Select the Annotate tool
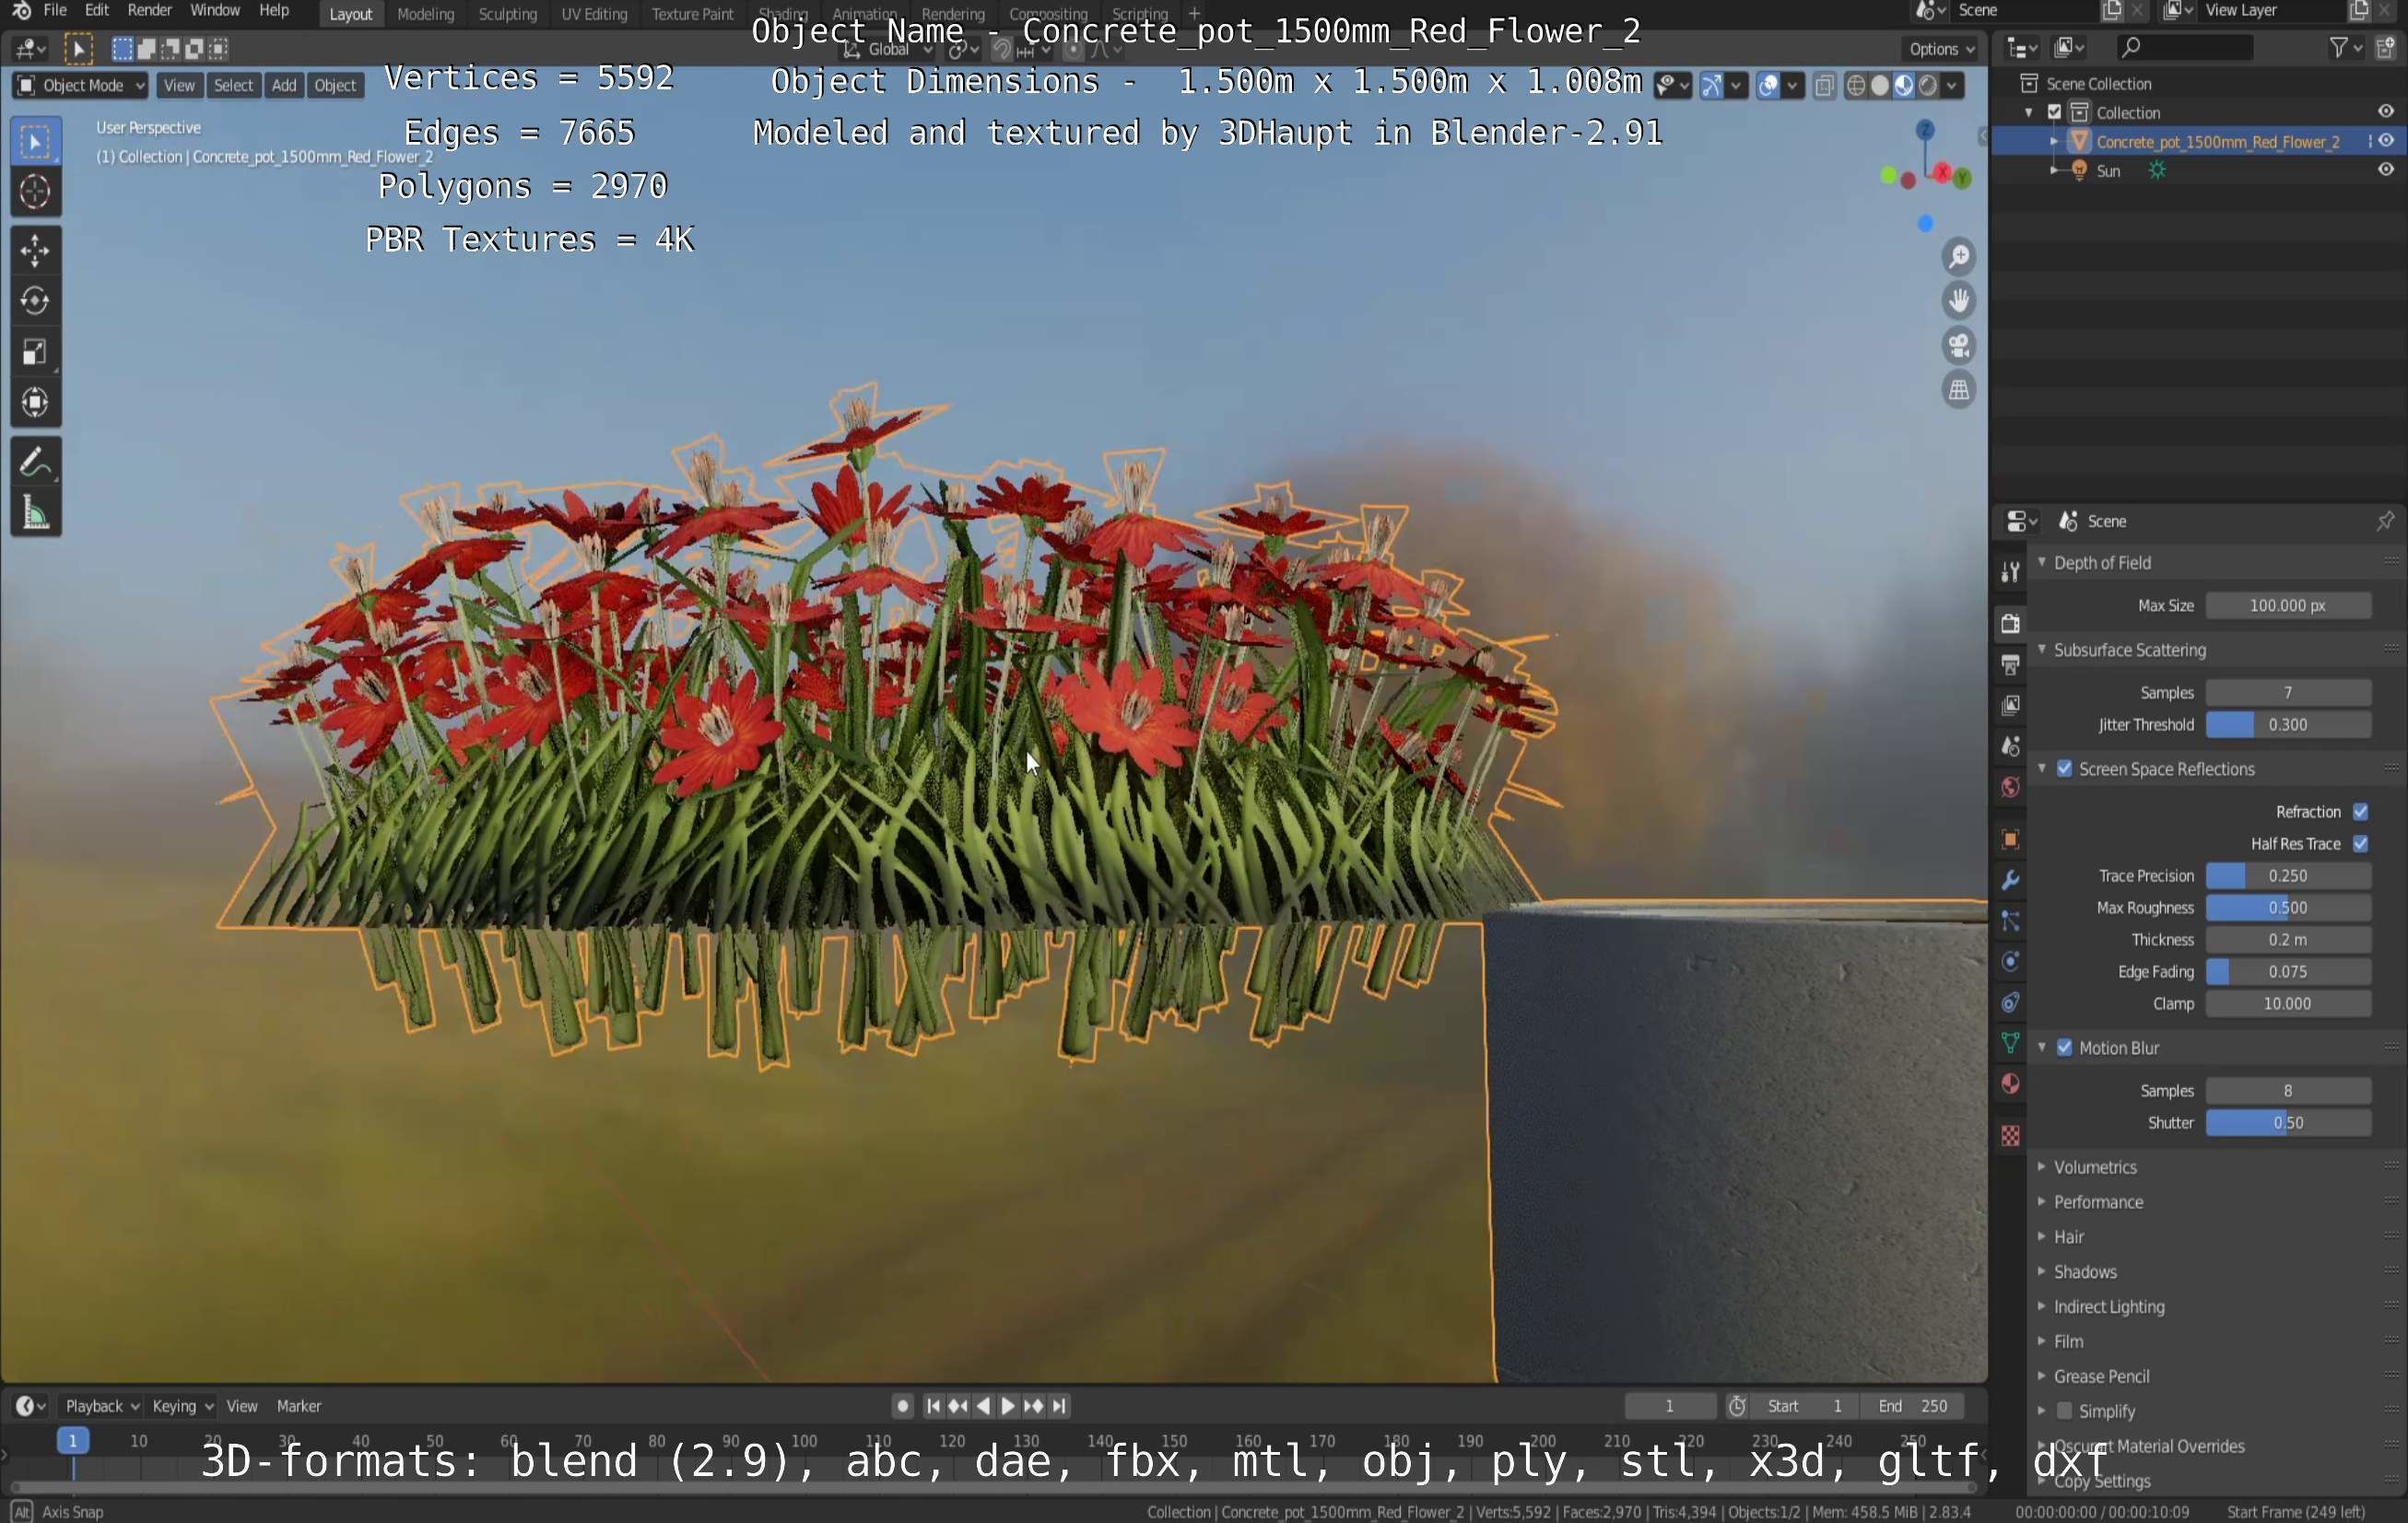 35,462
